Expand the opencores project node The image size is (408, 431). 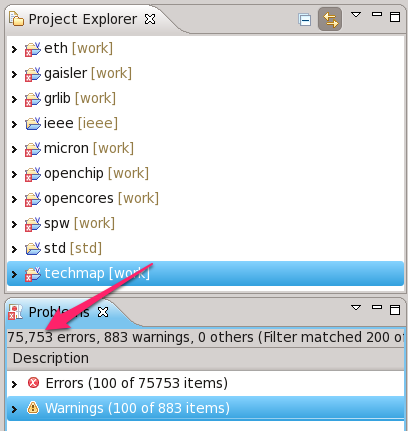coord(14,199)
